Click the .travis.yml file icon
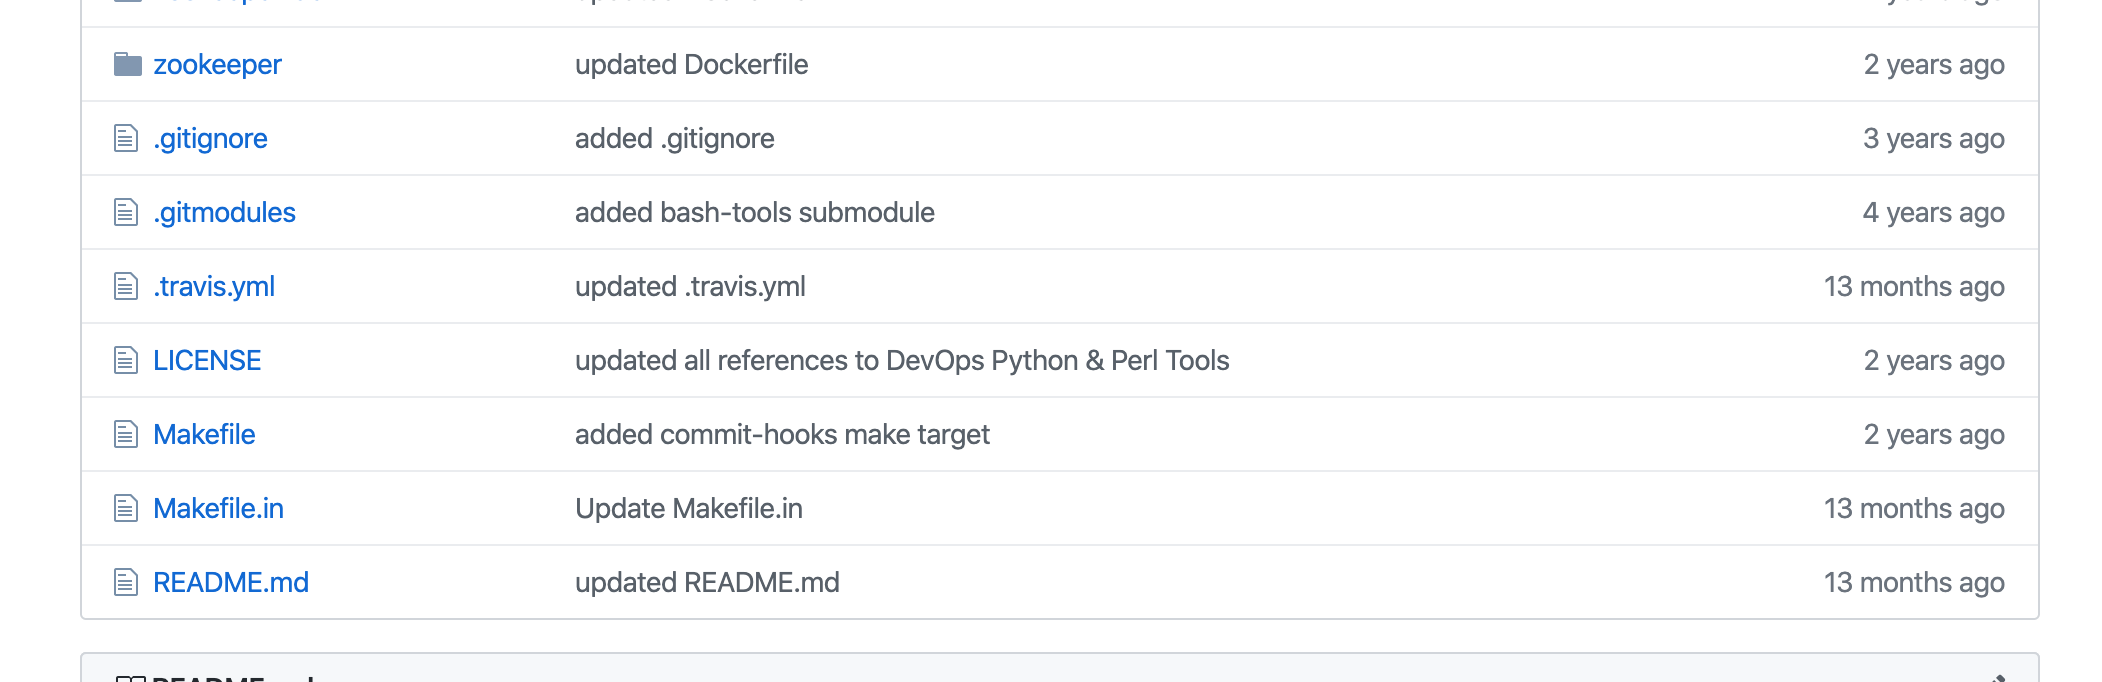 tap(125, 286)
